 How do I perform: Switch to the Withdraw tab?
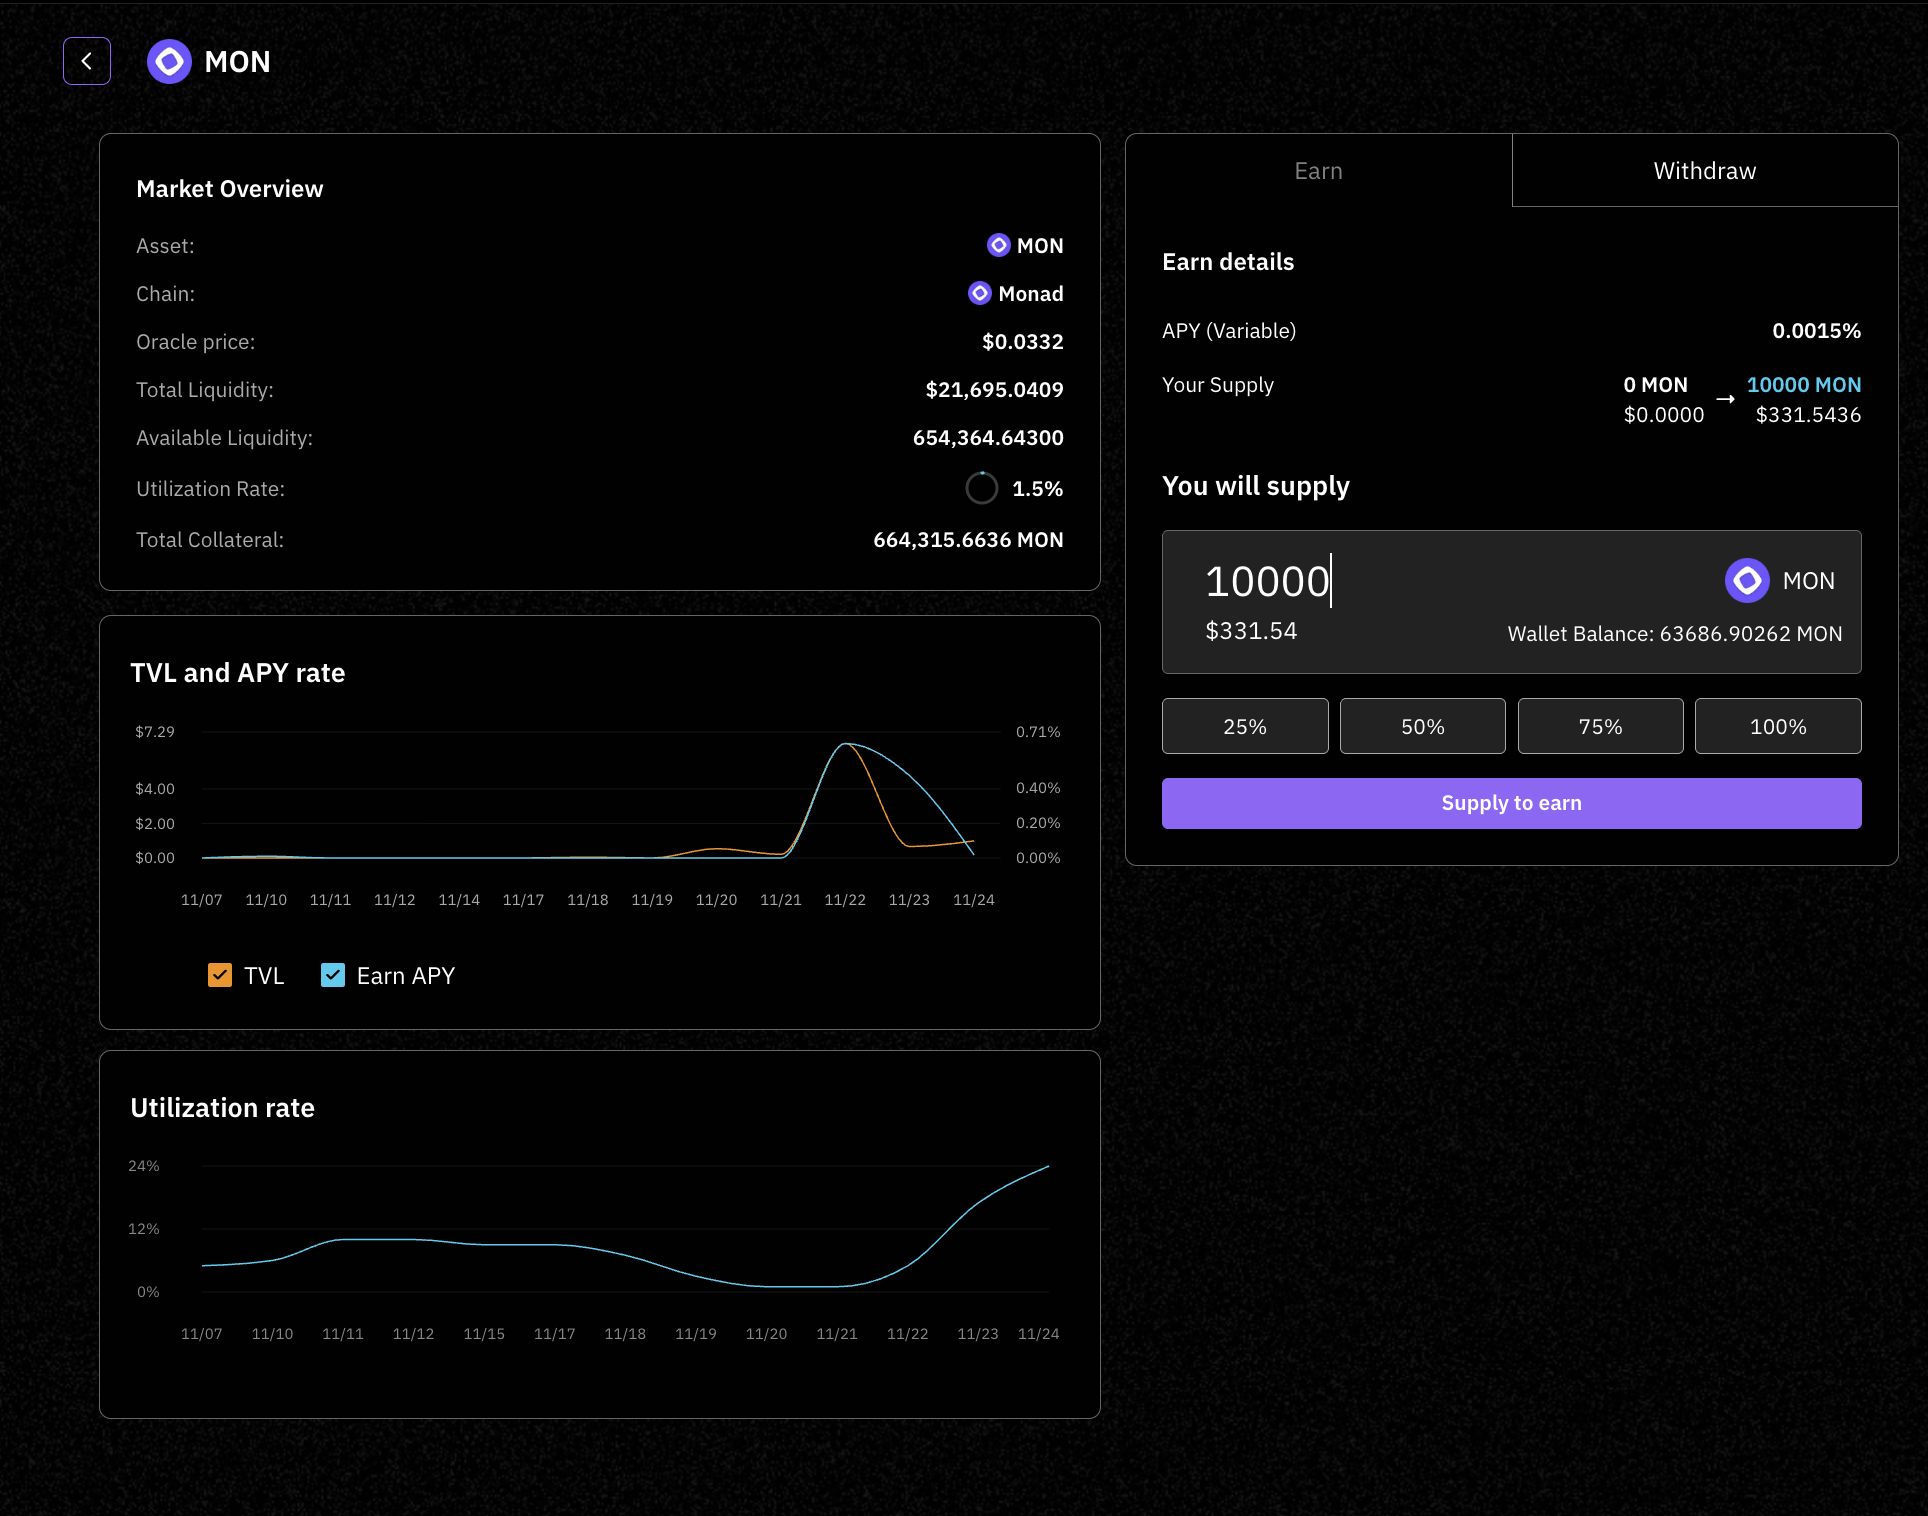point(1704,171)
